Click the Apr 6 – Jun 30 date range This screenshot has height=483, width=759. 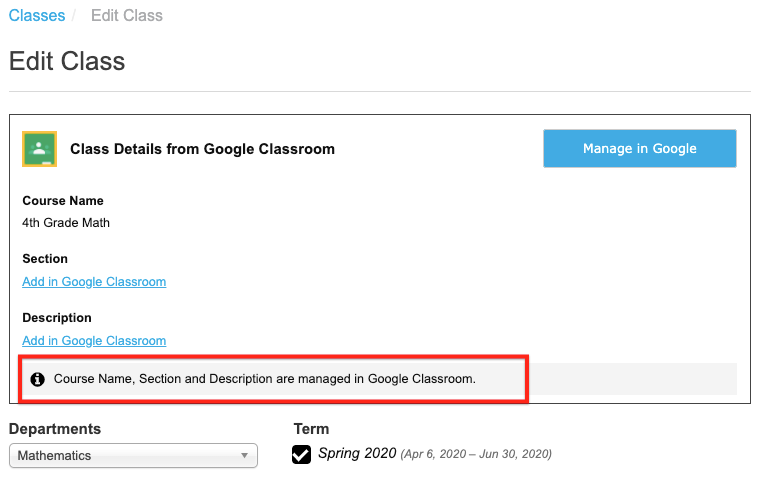click(476, 455)
